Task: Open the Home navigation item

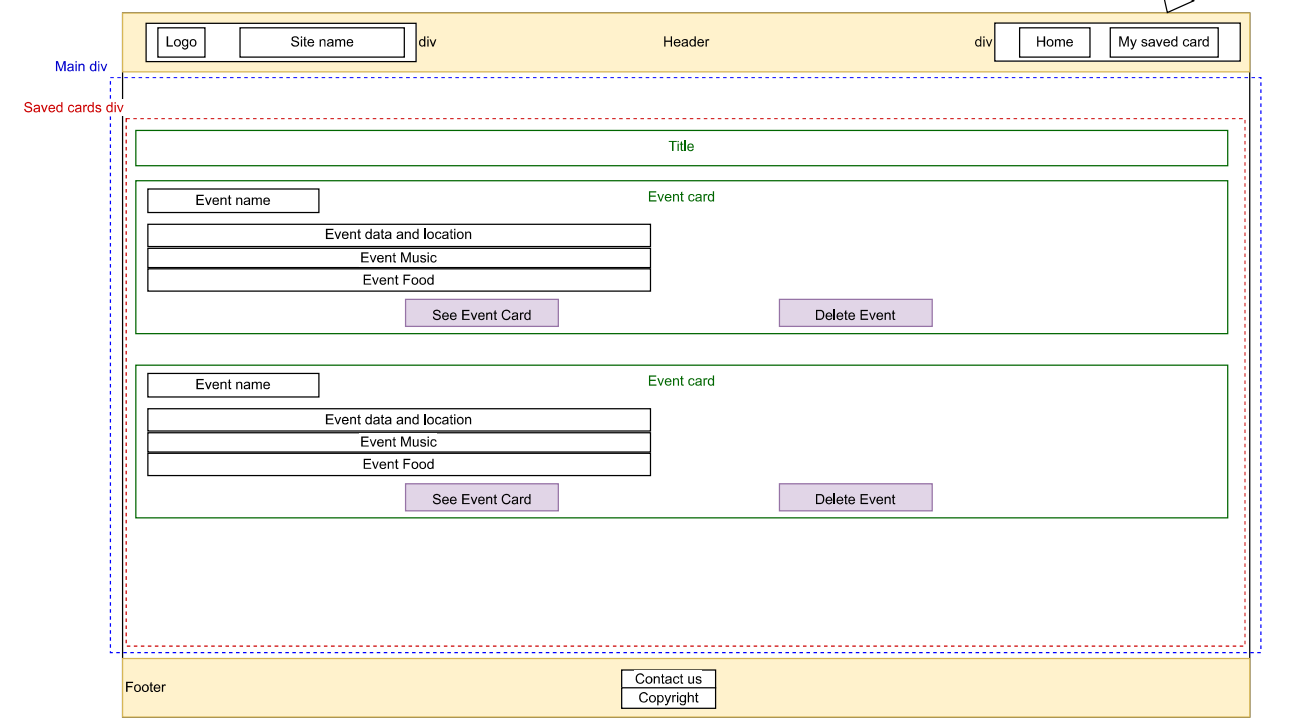Action: pyautogui.click(x=1055, y=42)
